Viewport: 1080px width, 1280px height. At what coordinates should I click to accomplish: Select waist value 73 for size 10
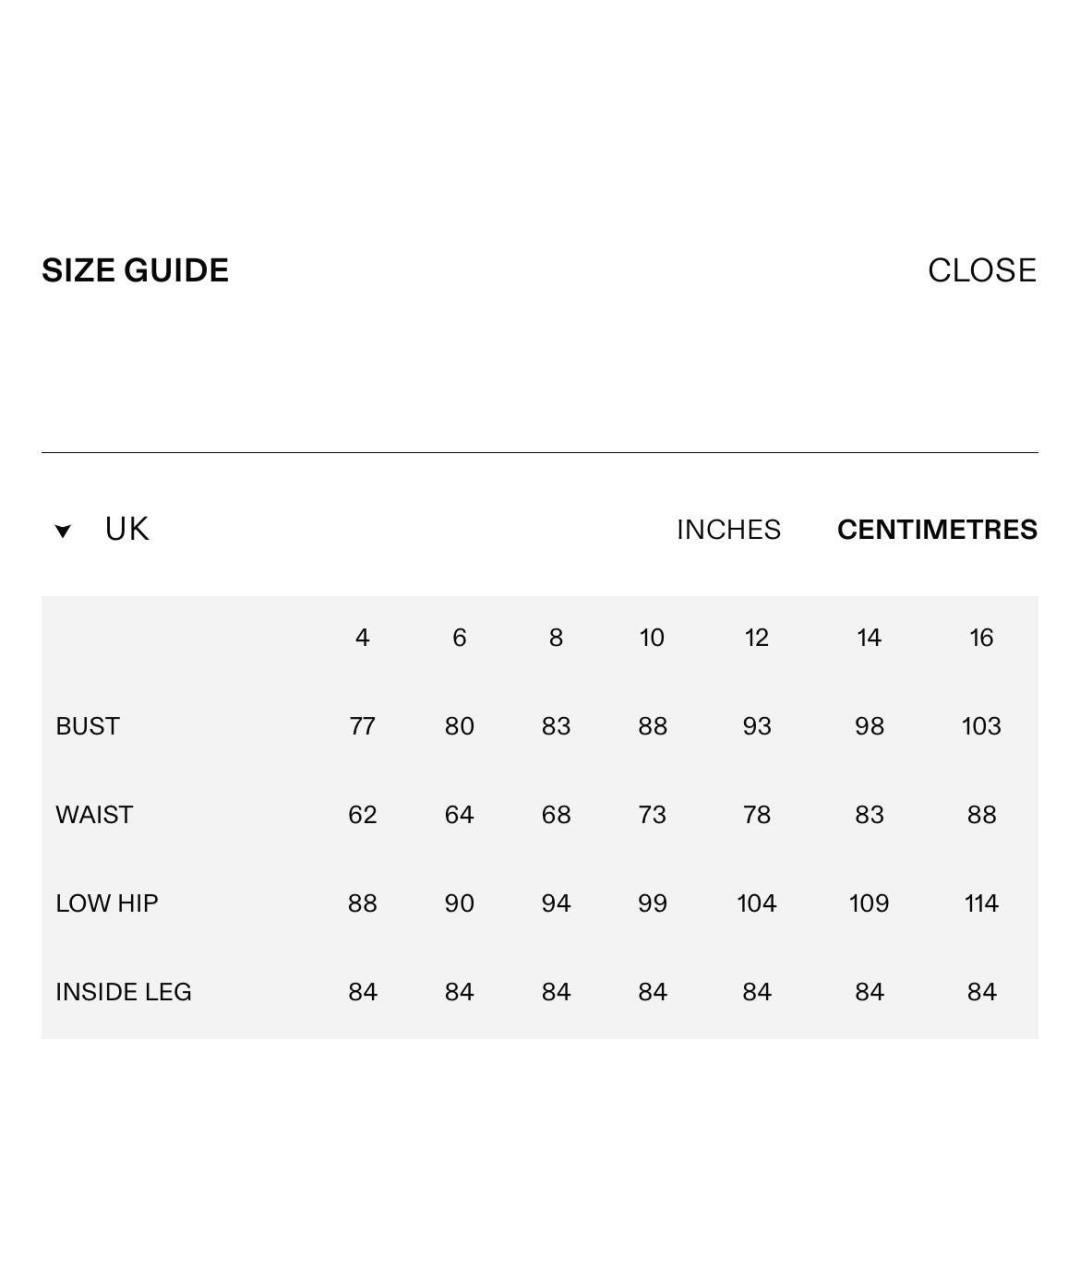coord(652,815)
